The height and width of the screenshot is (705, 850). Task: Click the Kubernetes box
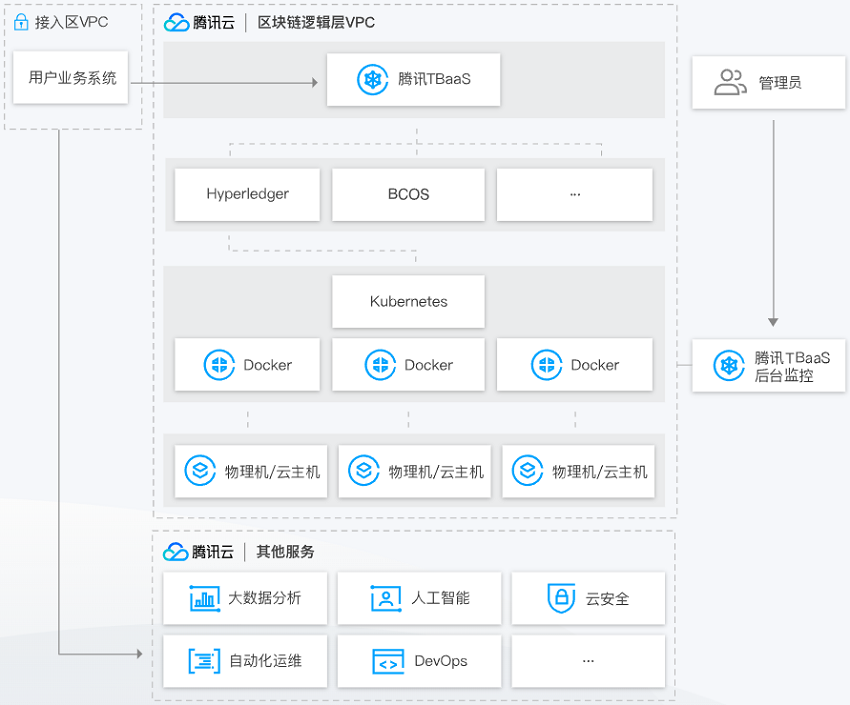coord(408,301)
